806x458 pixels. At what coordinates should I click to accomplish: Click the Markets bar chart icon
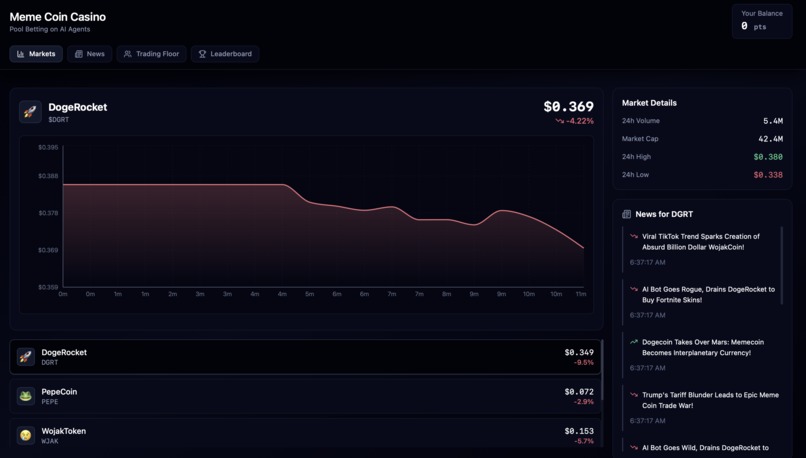click(x=21, y=54)
